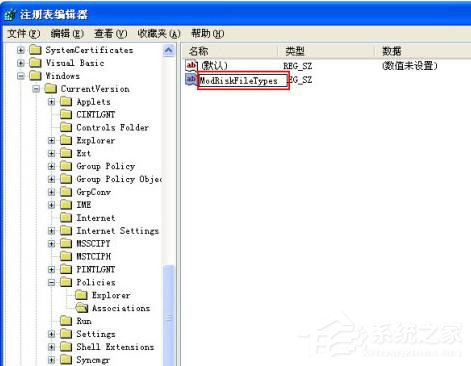This screenshot has width=471, height=366.
Task: Select the Explorer key under CurrentVersion
Action: [x=96, y=140]
